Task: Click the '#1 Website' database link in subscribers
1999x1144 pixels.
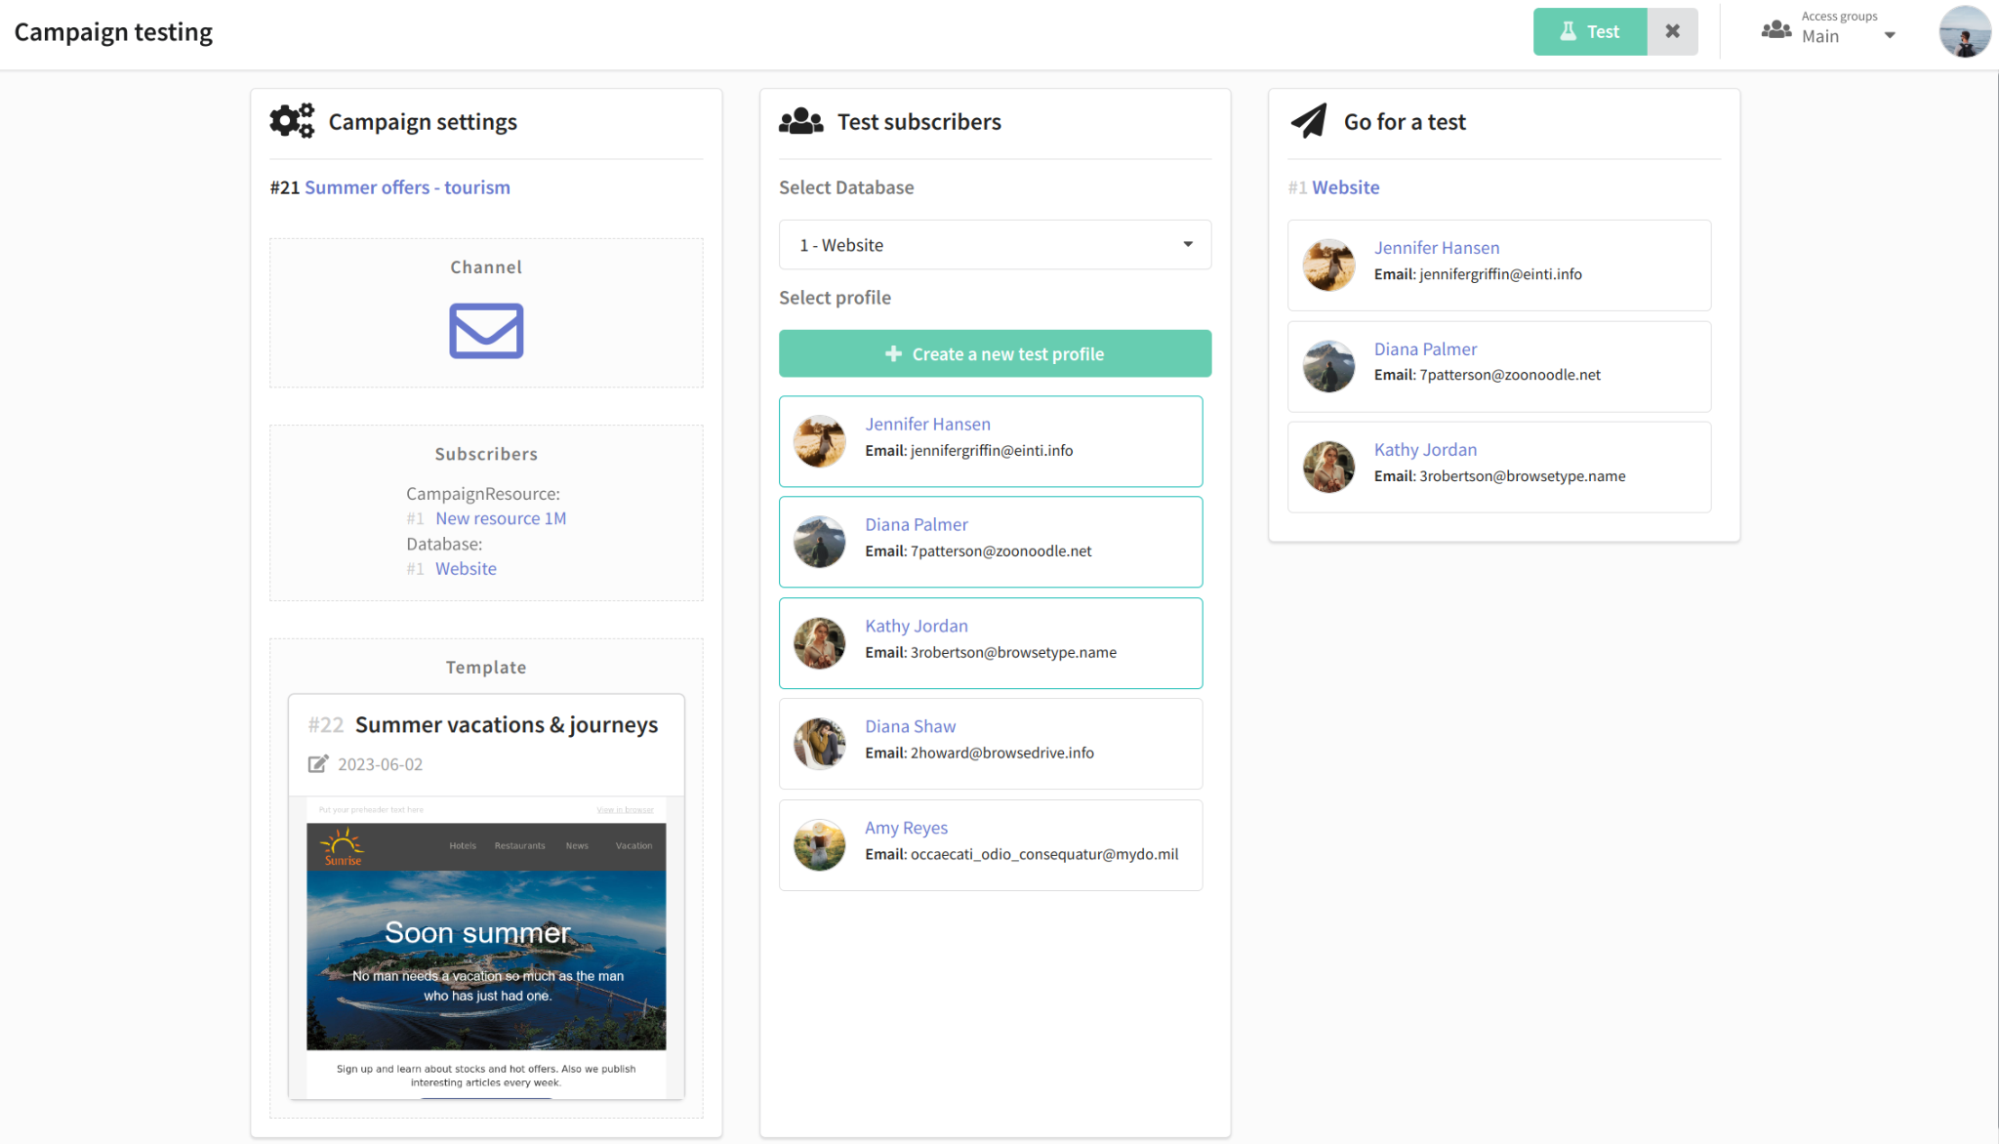Action: [x=465, y=567]
